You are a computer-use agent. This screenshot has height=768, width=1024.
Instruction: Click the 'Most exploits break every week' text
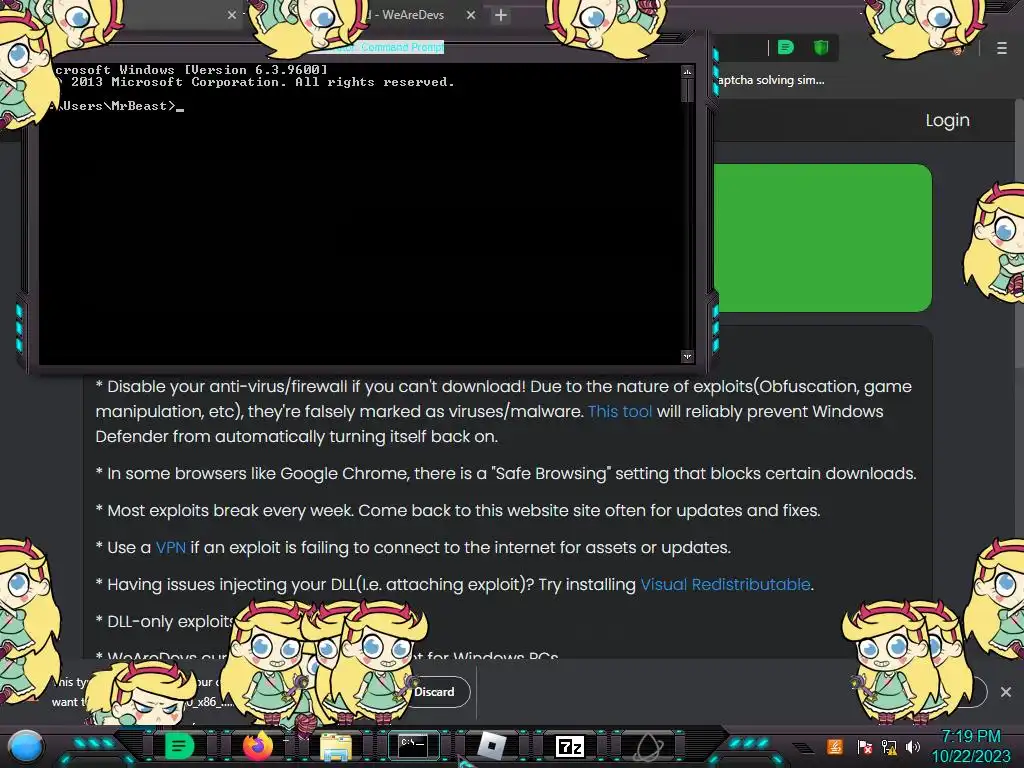point(458,510)
